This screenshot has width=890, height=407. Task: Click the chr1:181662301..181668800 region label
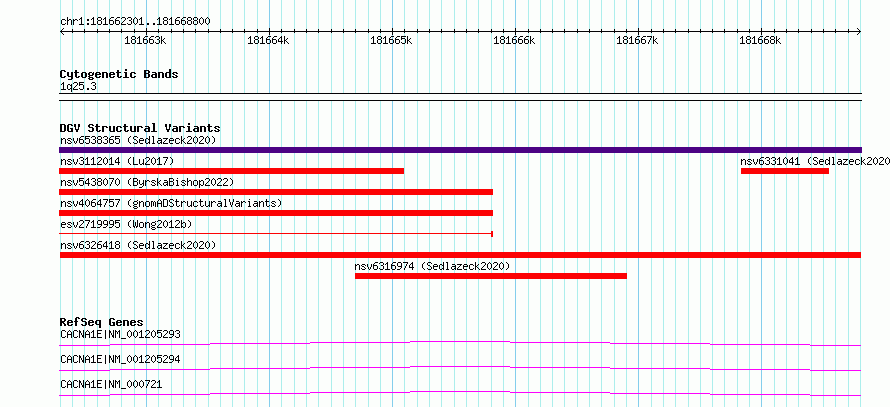(x=135, y=22)
